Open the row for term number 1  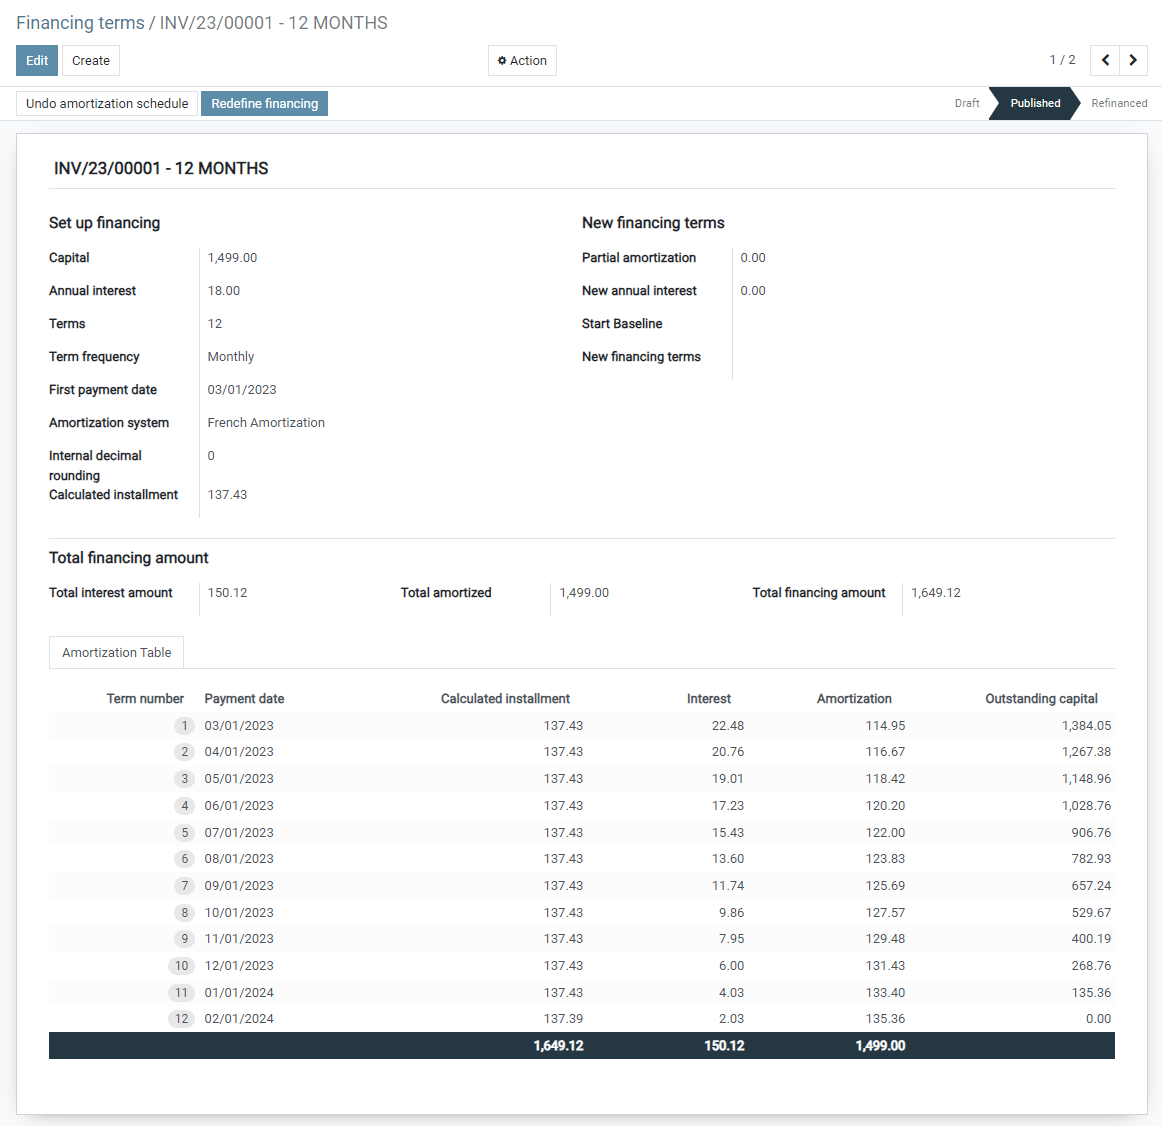click(x=400, y=725)
